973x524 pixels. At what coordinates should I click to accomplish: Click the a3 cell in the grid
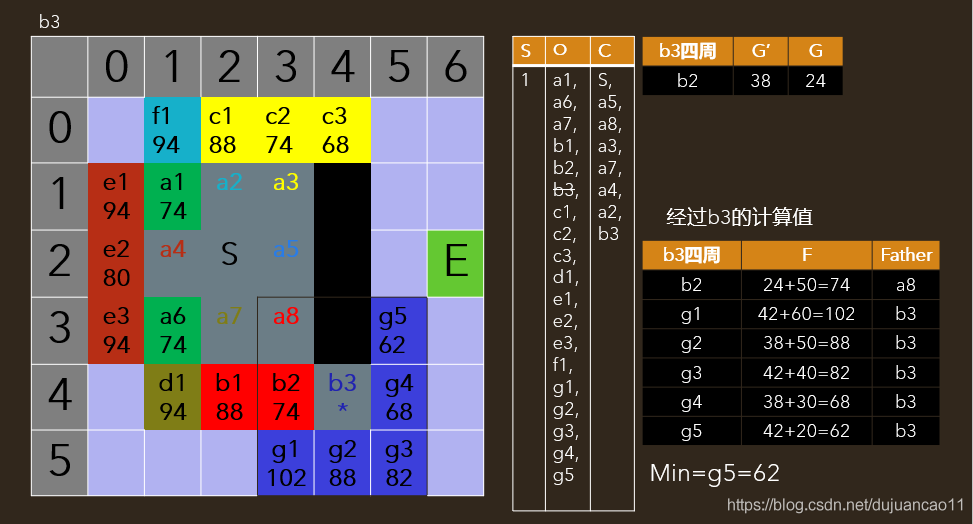point(285,196)
